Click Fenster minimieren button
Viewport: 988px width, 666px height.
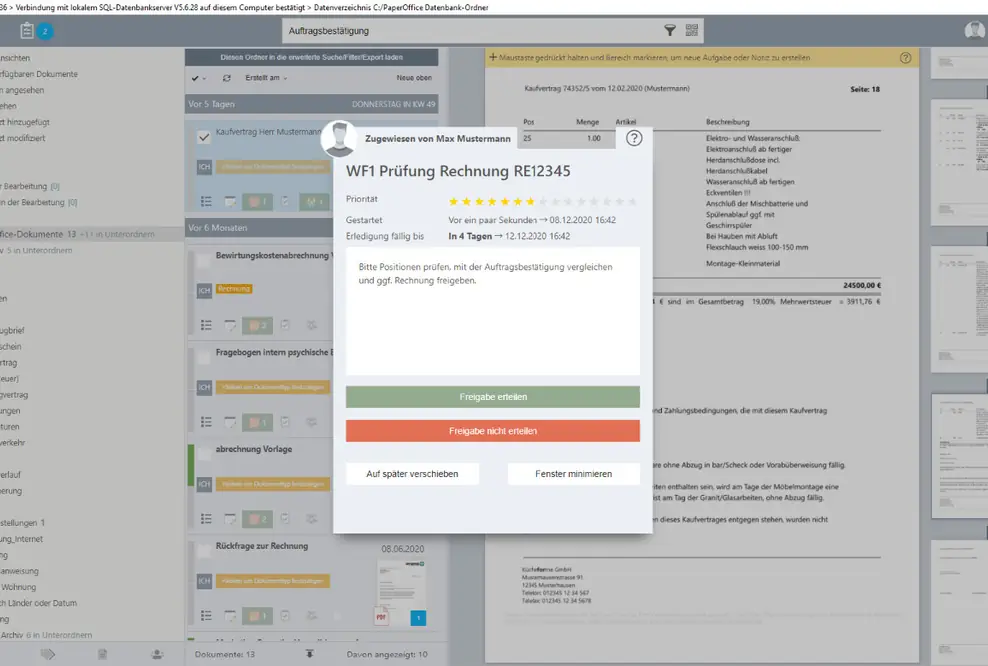(x=573, y=474)
